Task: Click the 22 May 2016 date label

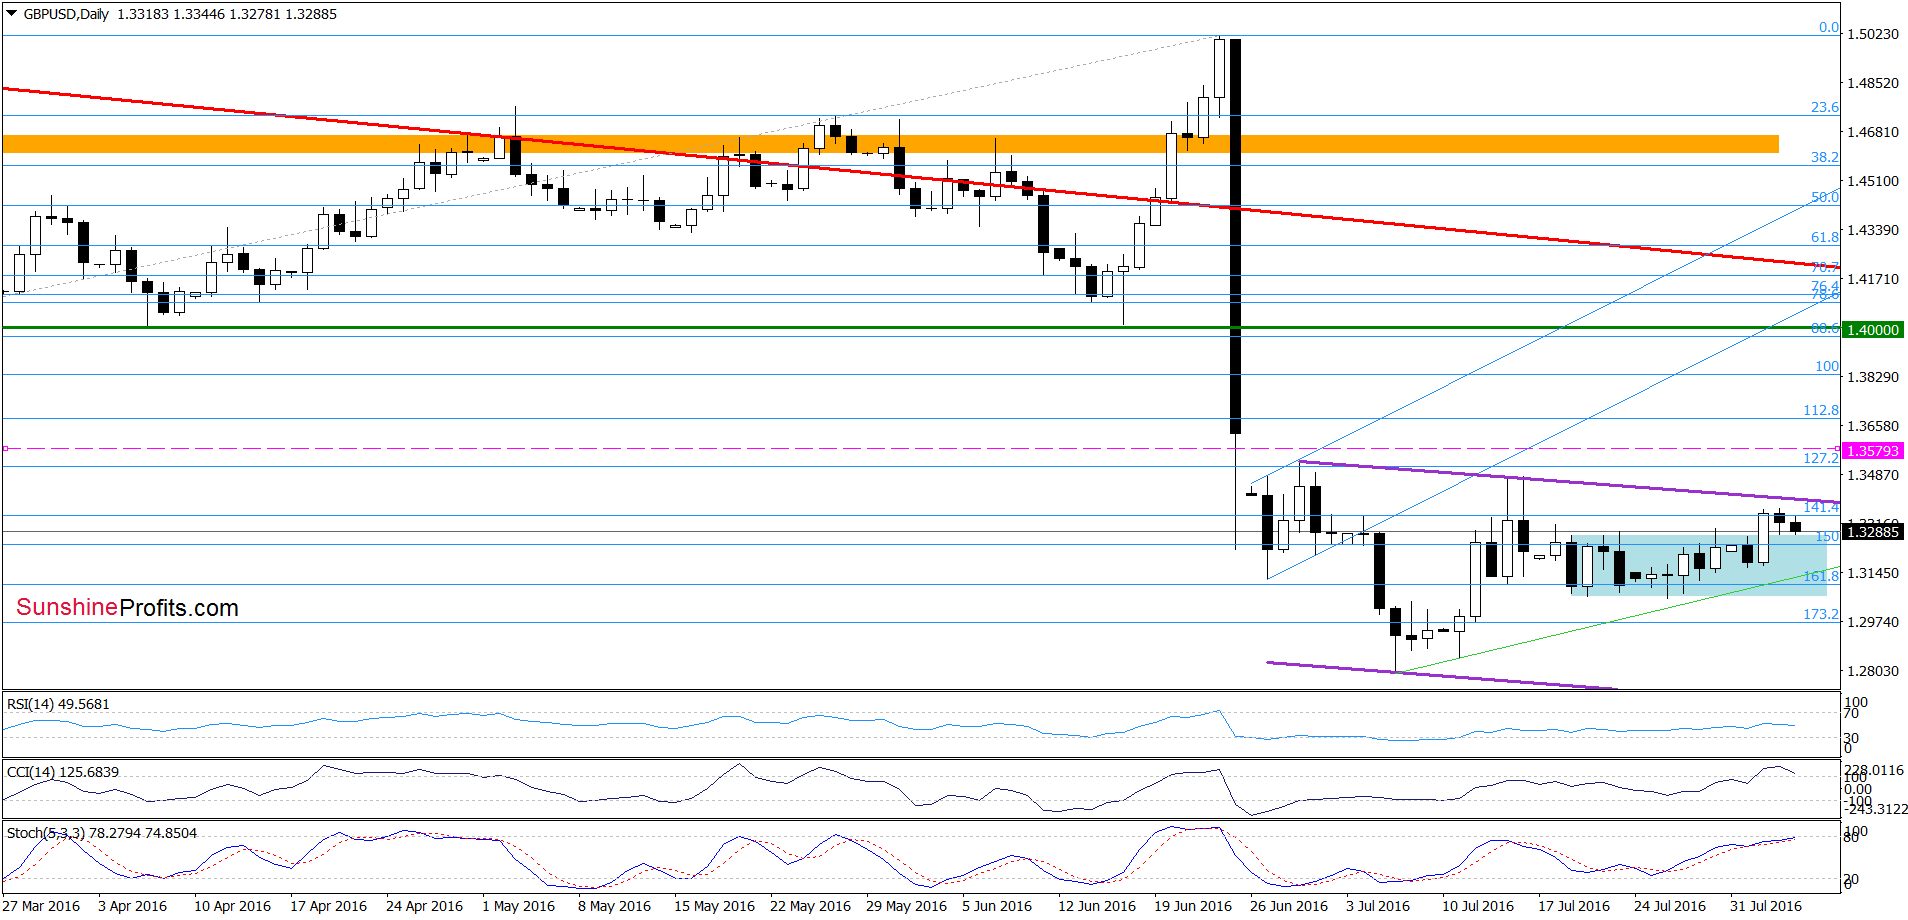Action: [x=810, y=906]
